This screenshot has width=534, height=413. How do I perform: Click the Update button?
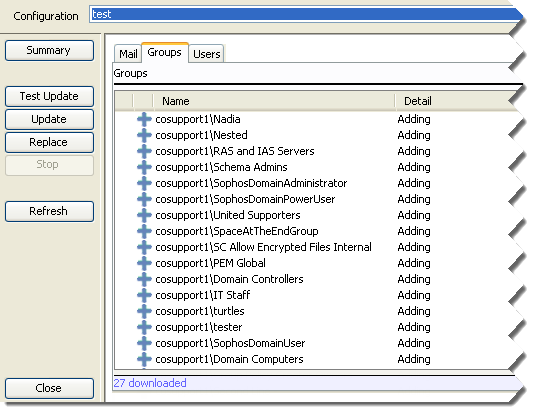click(49, 119)
